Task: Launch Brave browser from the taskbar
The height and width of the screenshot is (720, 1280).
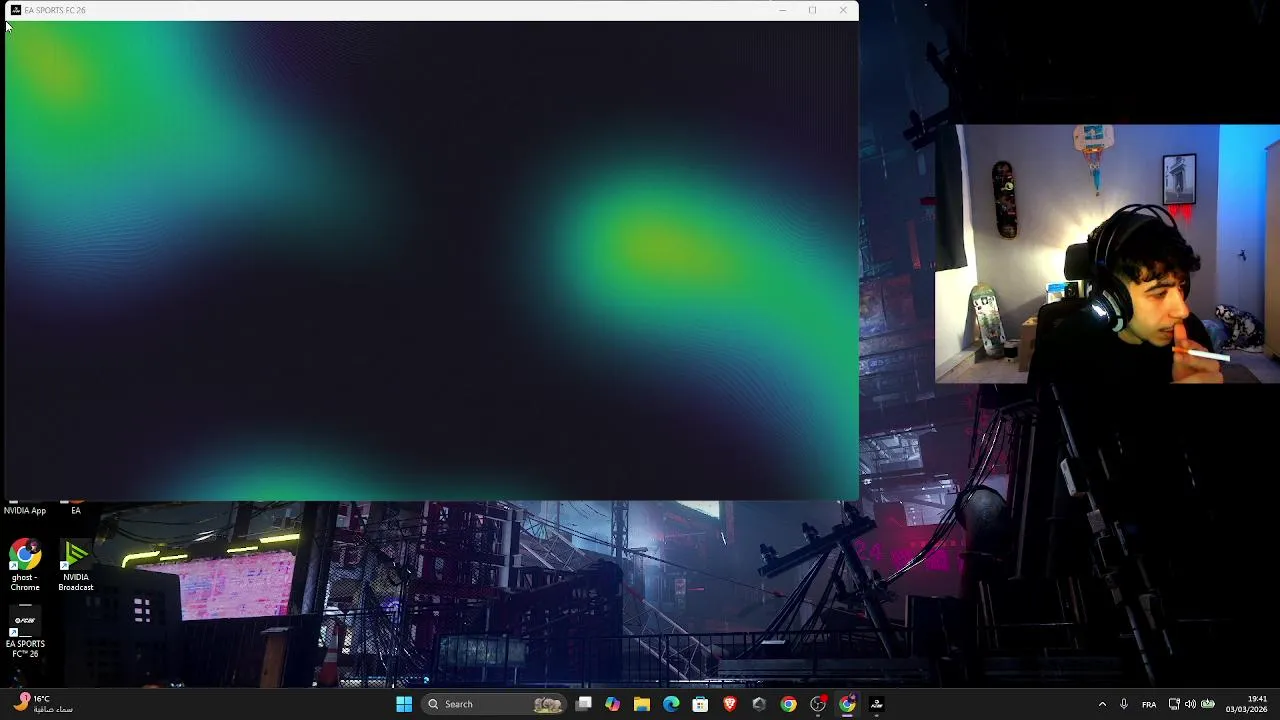Action: tap(730, 704)
